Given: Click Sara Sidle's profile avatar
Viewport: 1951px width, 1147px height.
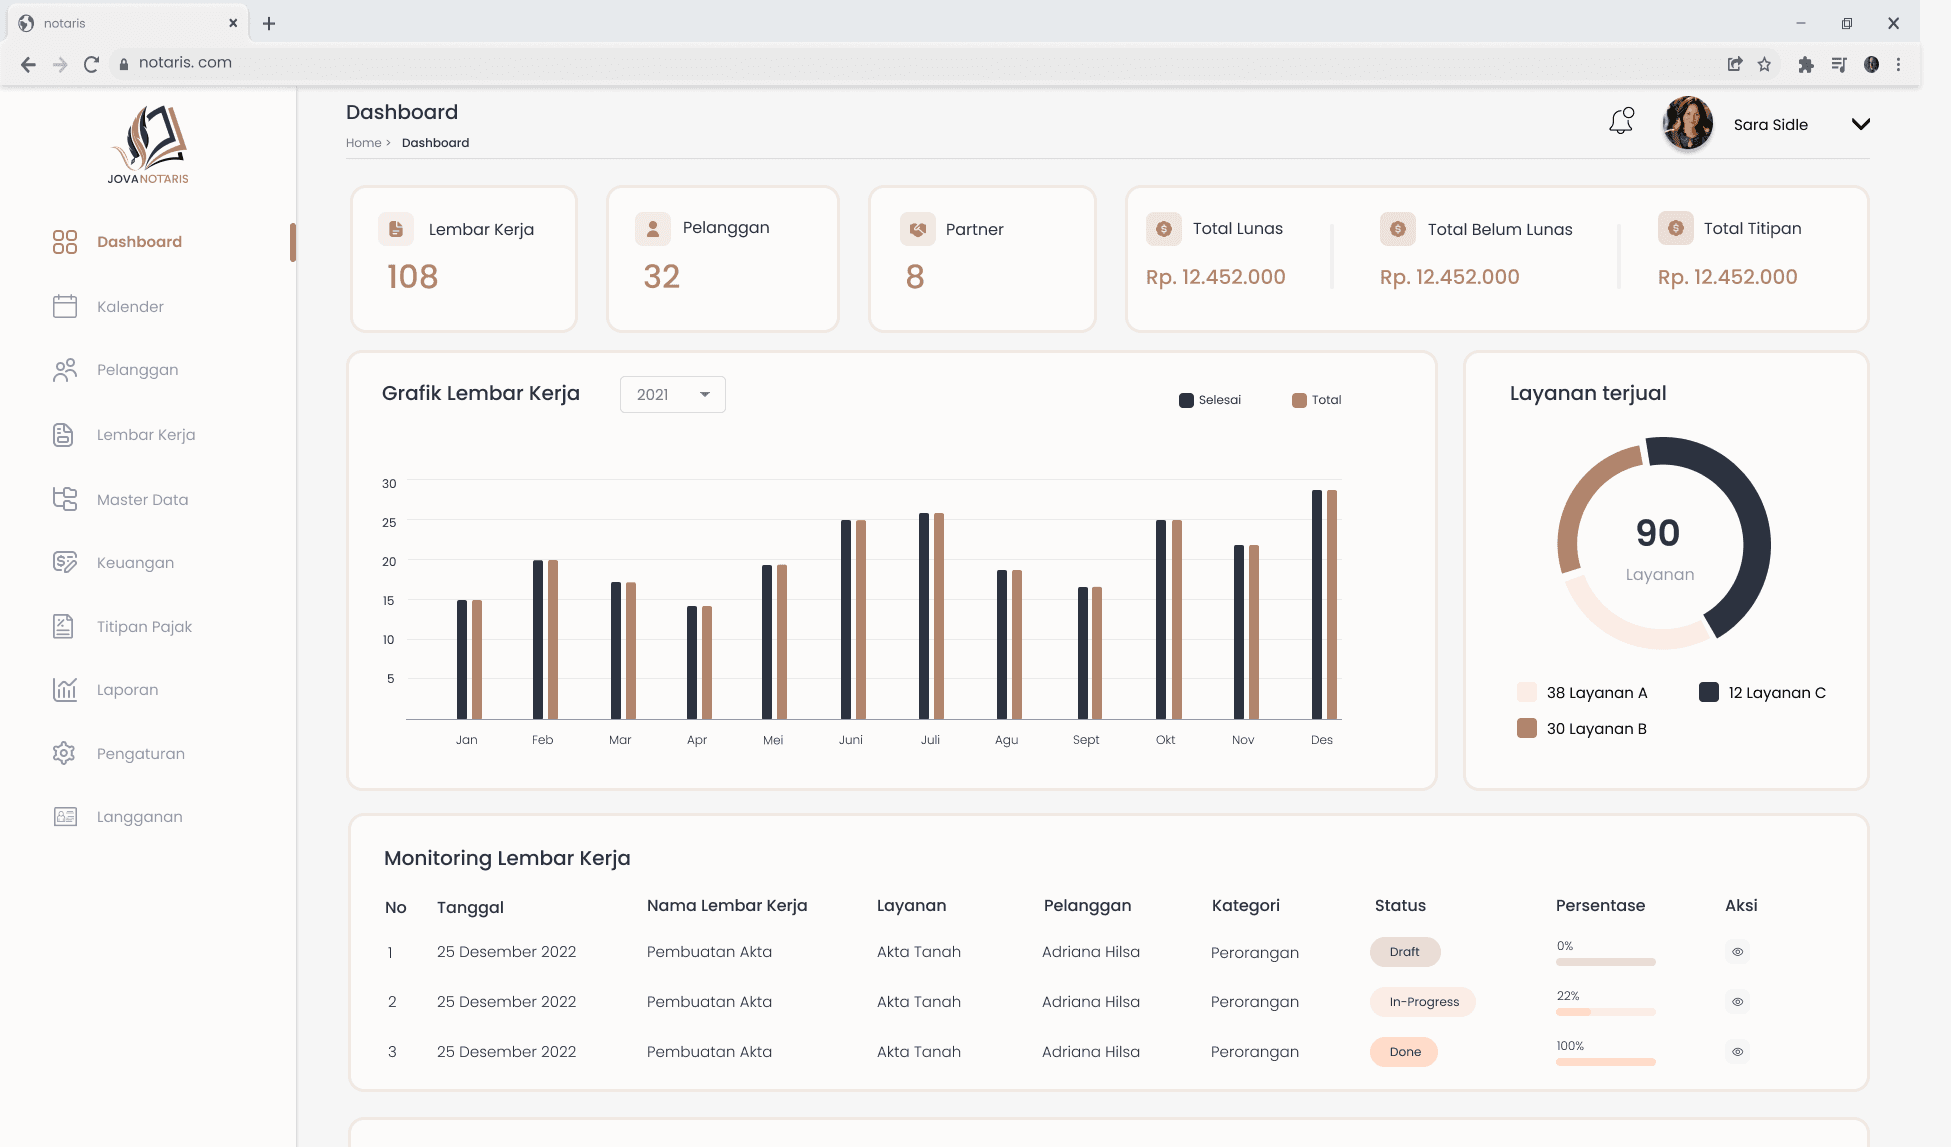Looking at the screenshot, I should [x=1687, y=124].
